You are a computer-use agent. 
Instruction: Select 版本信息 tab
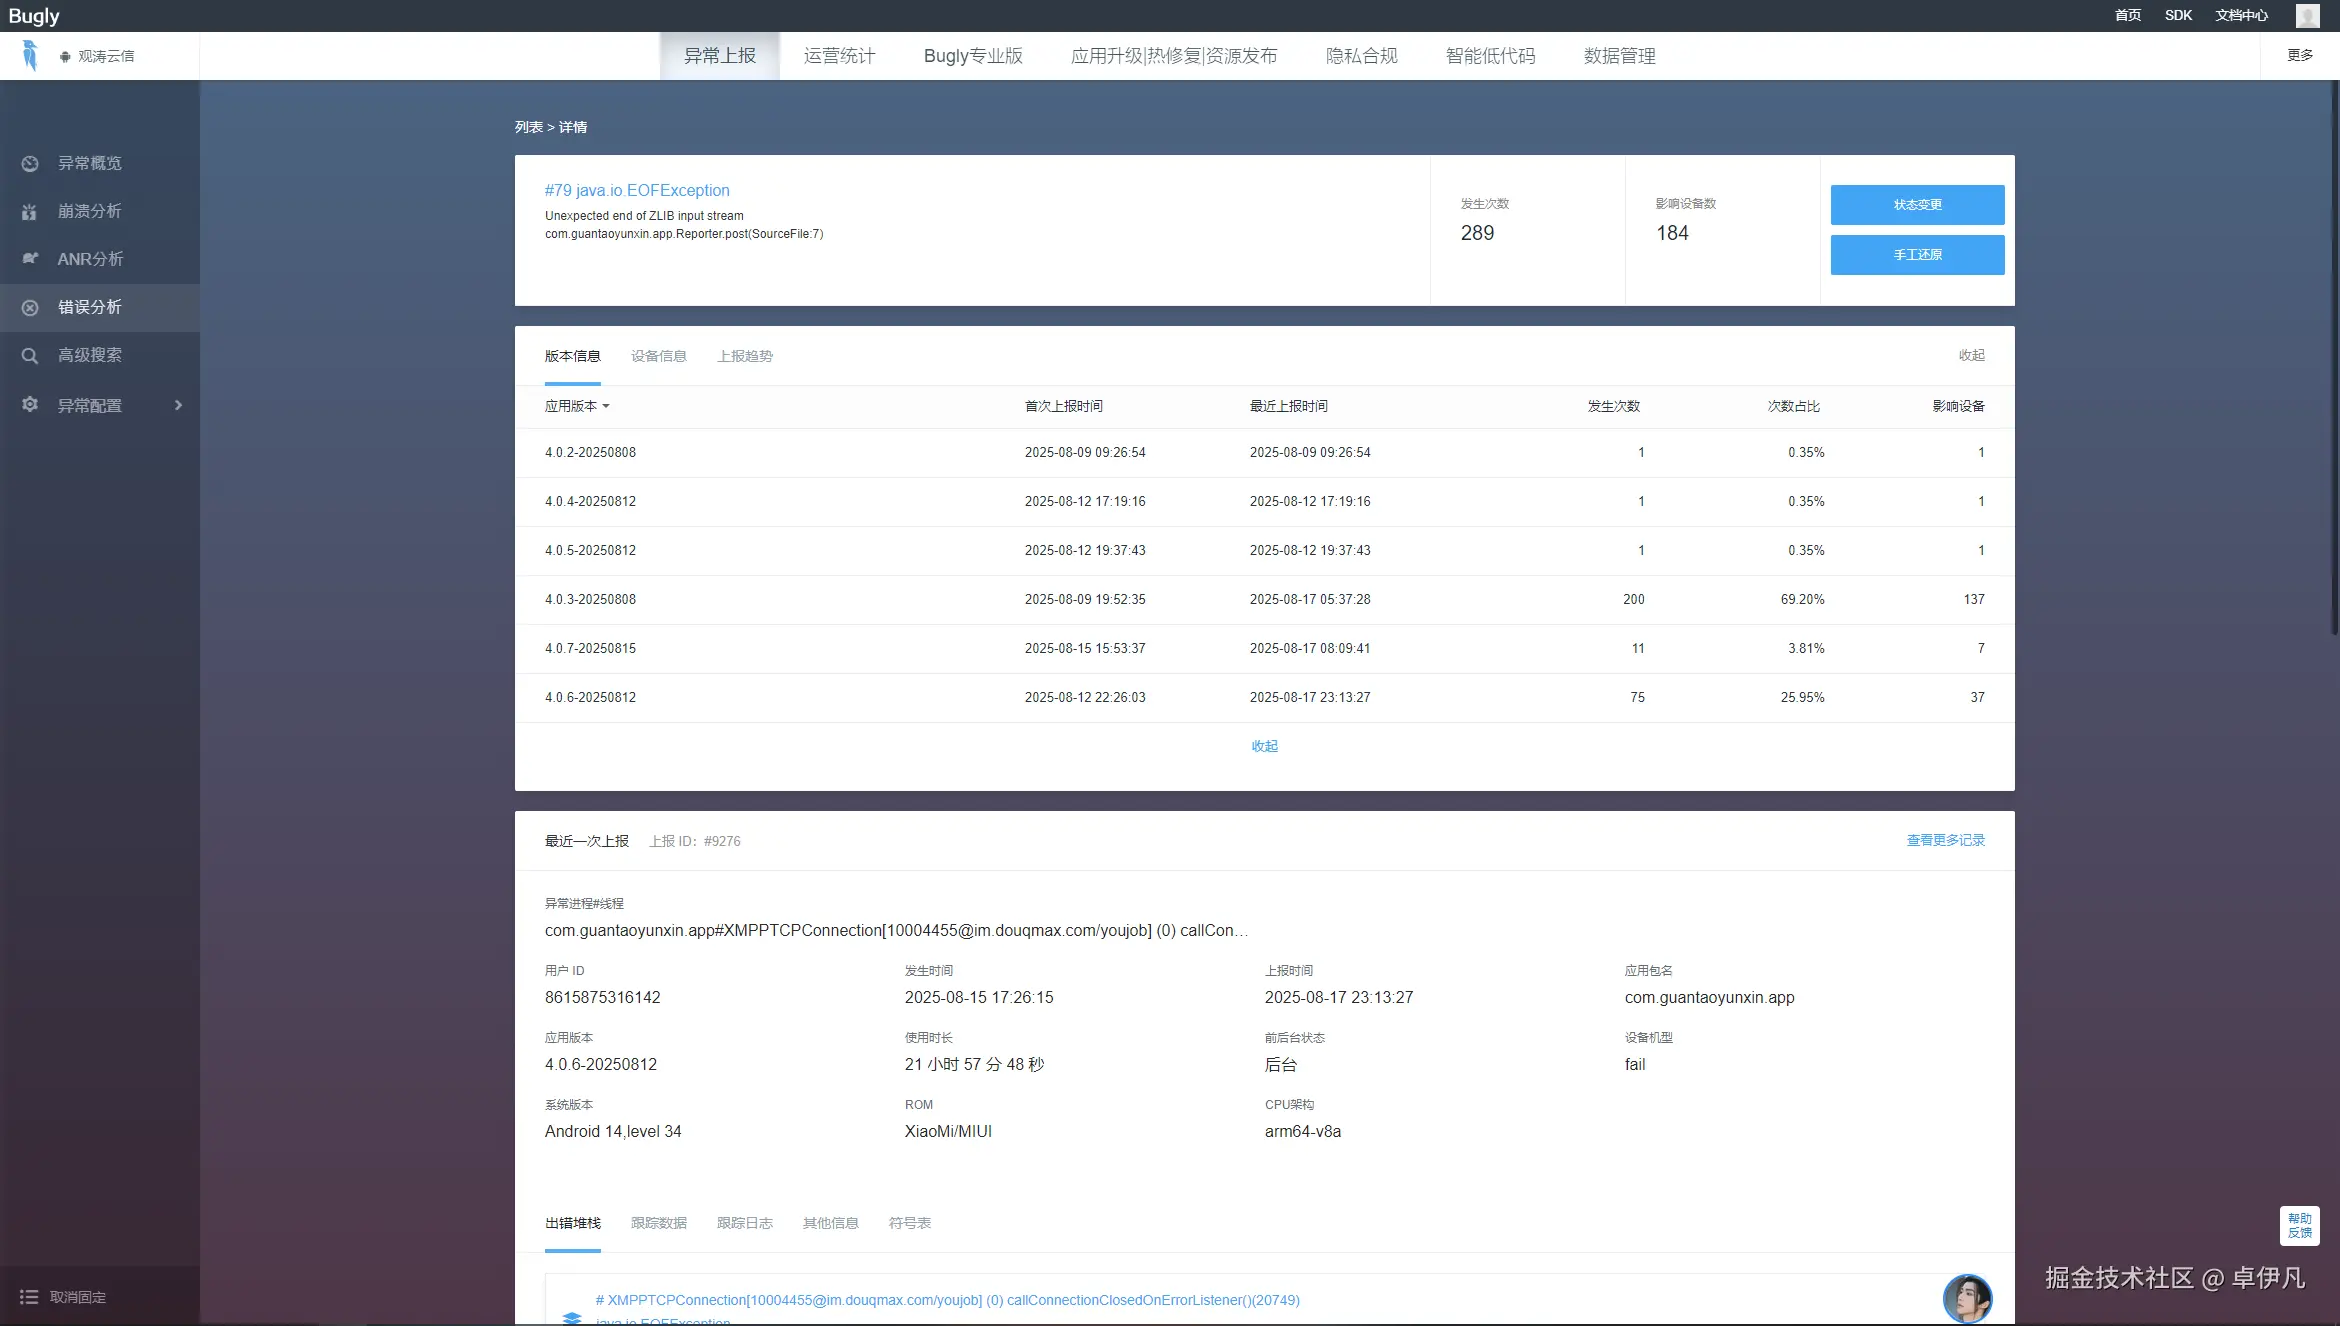coord(573,357)
